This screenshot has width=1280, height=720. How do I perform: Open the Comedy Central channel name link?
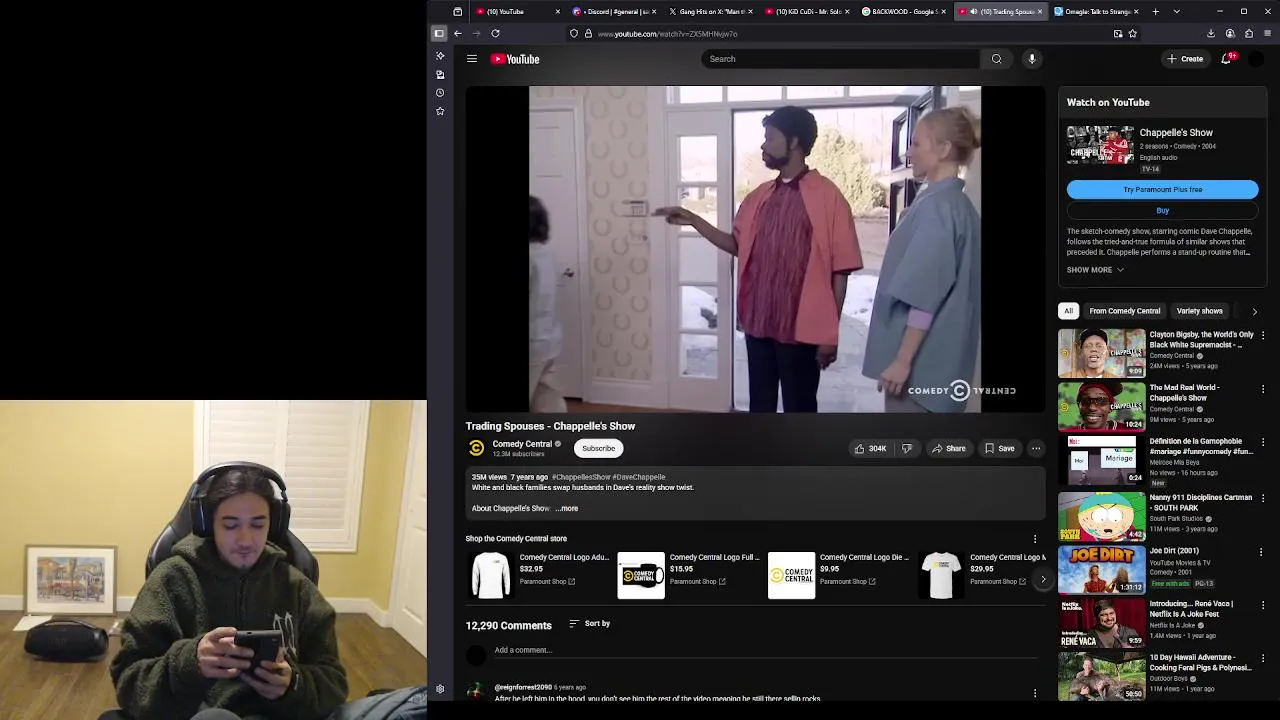[522, 444]
